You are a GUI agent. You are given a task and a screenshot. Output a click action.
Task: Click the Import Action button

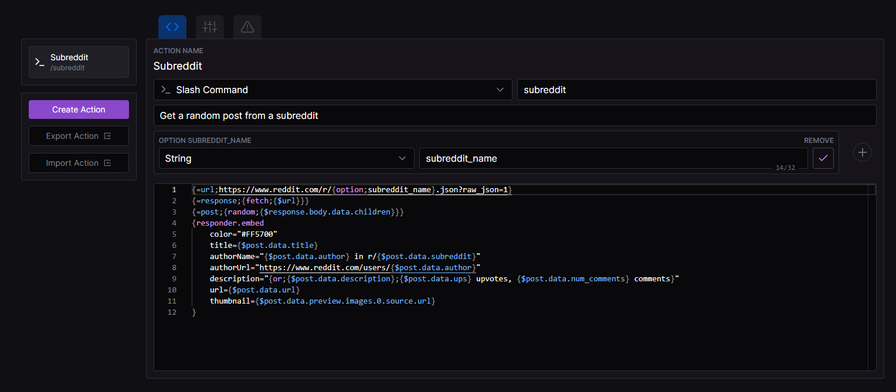[x=79, y=163]
